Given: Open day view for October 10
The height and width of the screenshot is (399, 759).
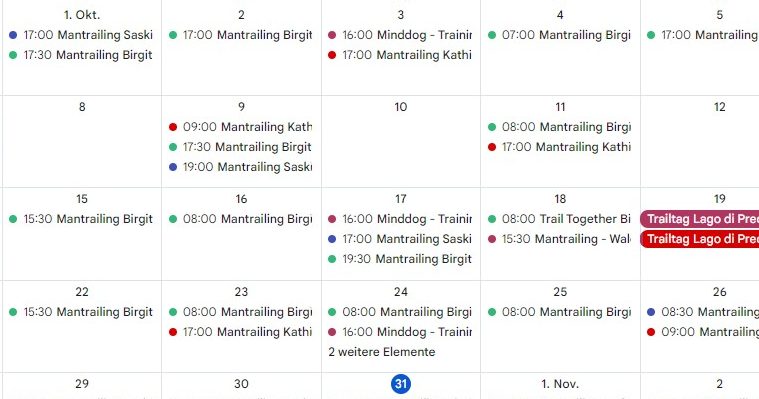Looking at the screenshot, I should click(400, 107).
